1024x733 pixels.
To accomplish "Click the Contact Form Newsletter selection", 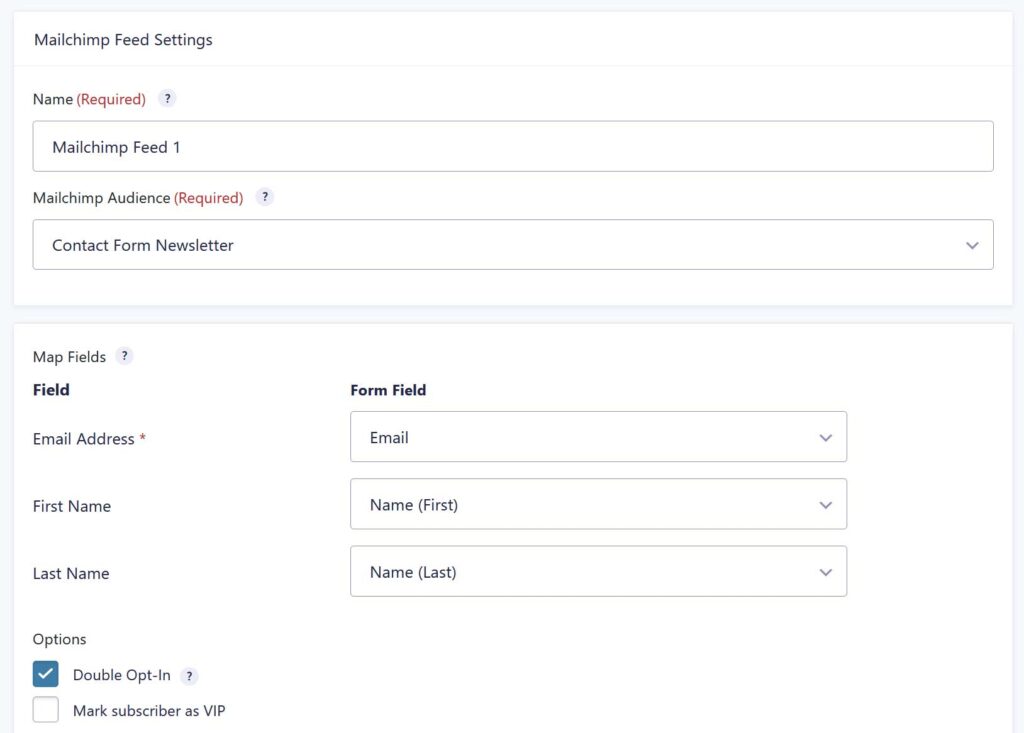I will pyautogui.click(x=141, y=244).
